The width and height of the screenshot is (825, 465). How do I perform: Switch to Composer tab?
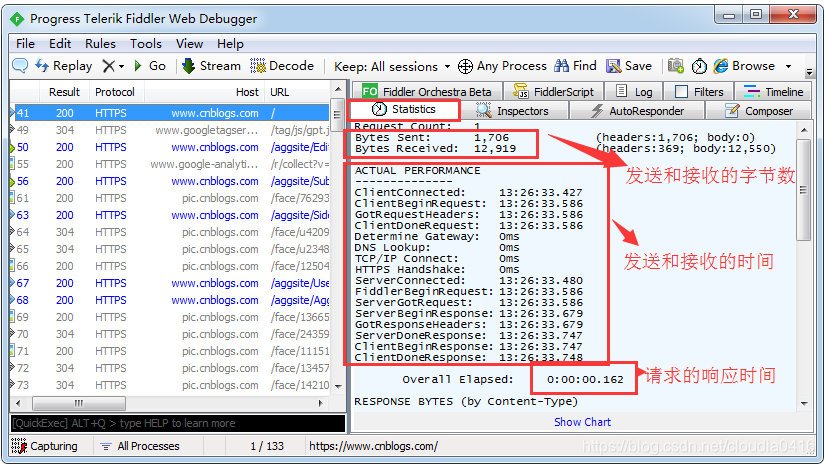click(759, 111)
